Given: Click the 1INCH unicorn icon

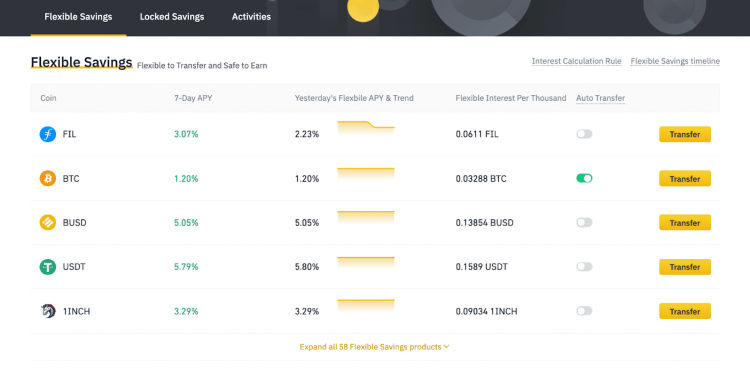Looking at the screenshot, I should pyautogui.click(x=48, y=311).
